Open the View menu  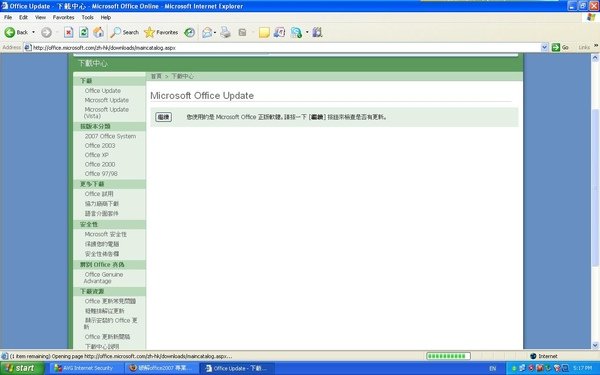pyautogui.click(x=40, y=17)
